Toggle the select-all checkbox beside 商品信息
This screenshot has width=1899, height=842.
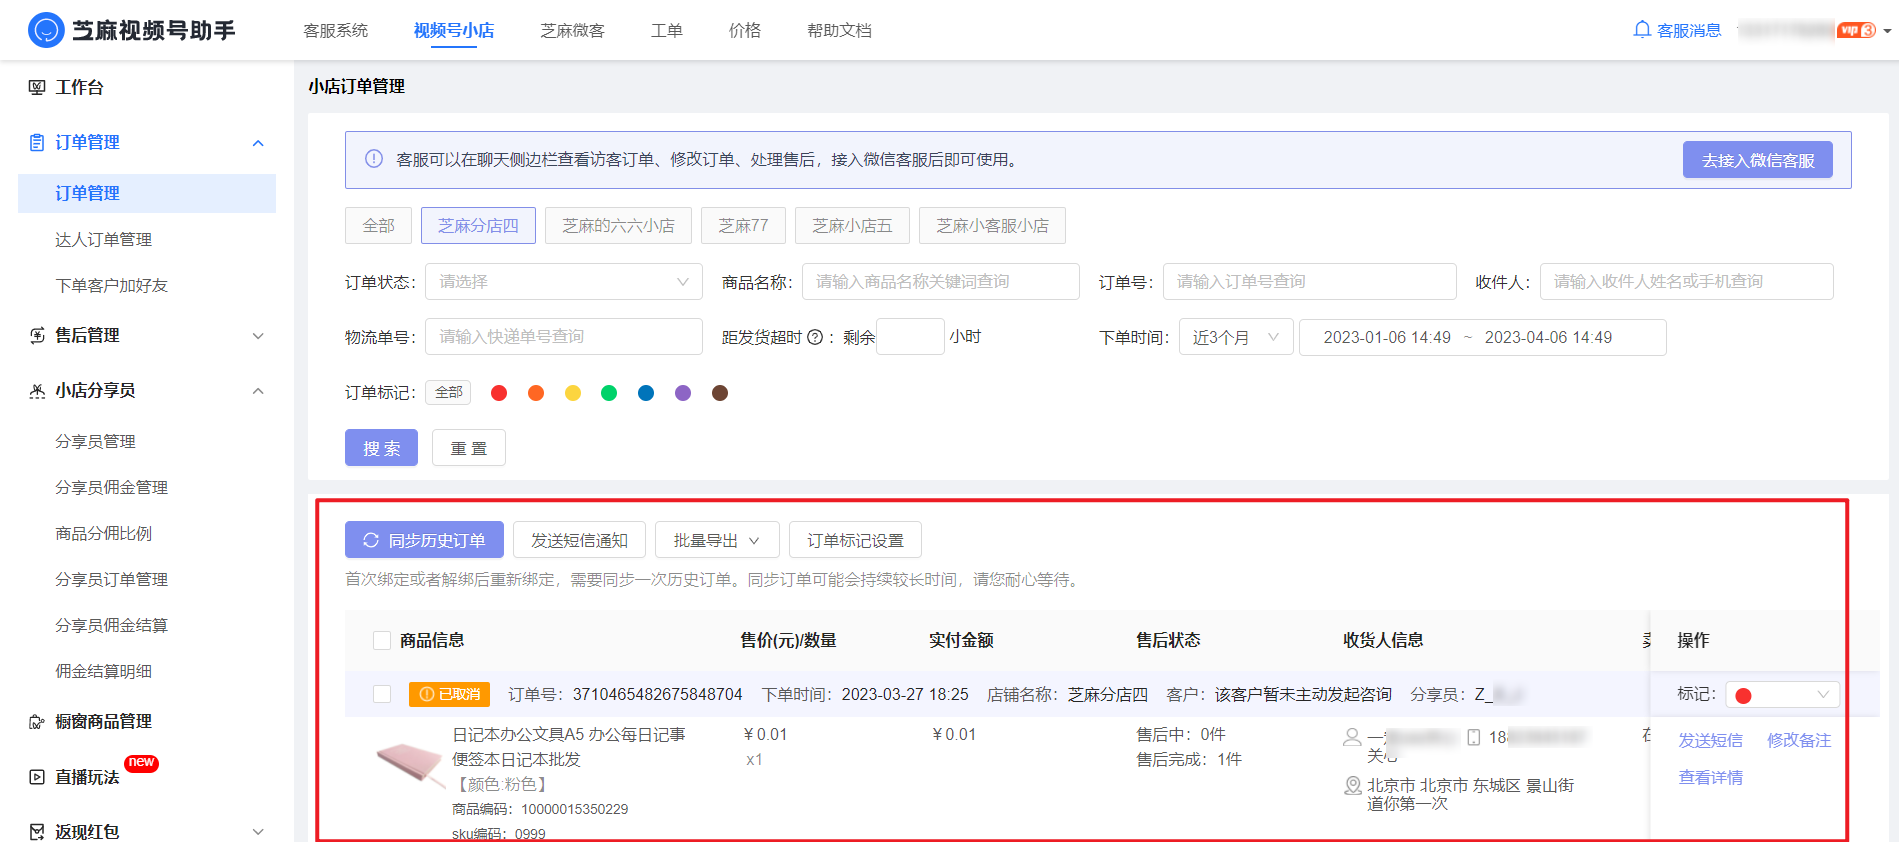coord(381,640)
